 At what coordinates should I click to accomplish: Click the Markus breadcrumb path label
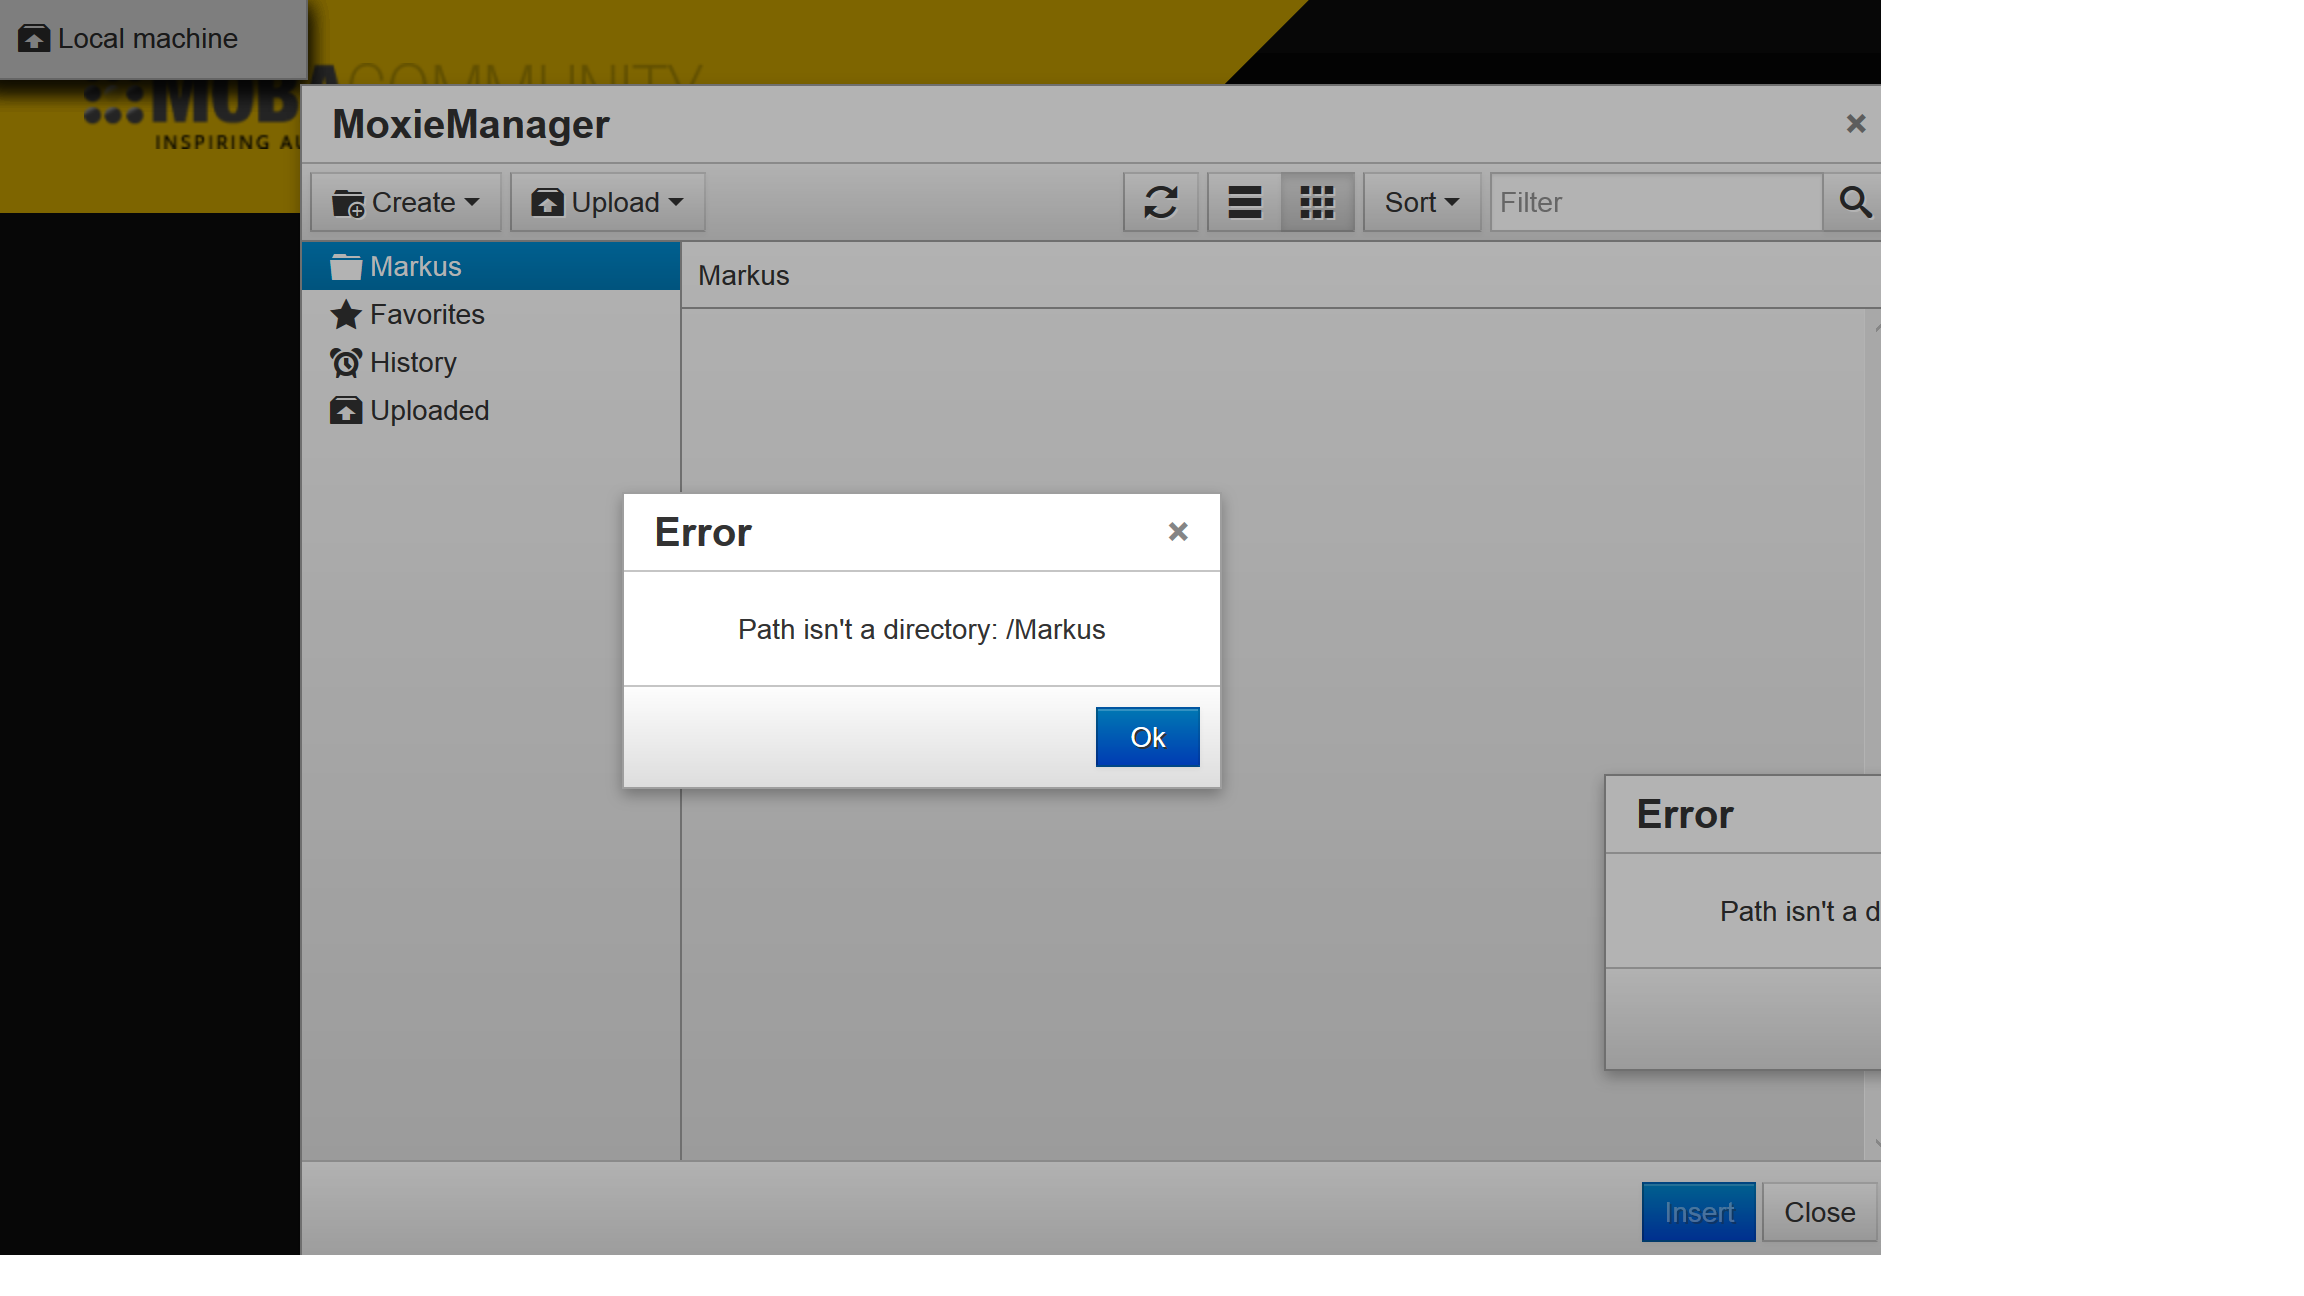[x=743, y=275]
